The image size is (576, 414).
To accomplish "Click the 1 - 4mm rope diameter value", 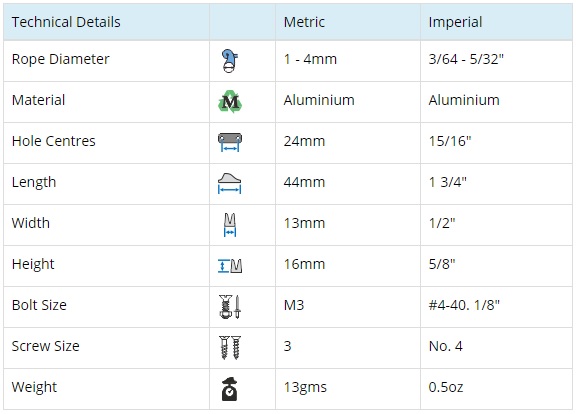I will coord(310,59).
